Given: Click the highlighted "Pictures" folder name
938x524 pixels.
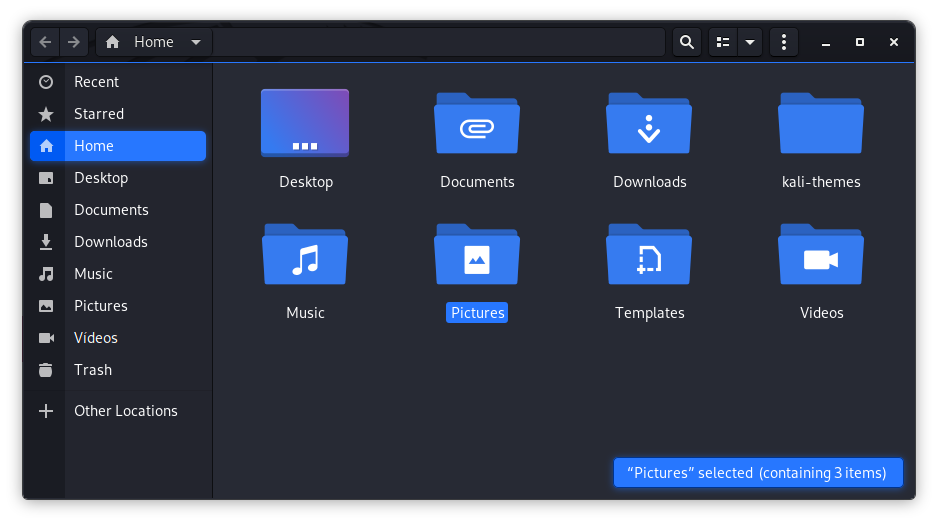Looking at the screenshot, I should pos(477,313).
